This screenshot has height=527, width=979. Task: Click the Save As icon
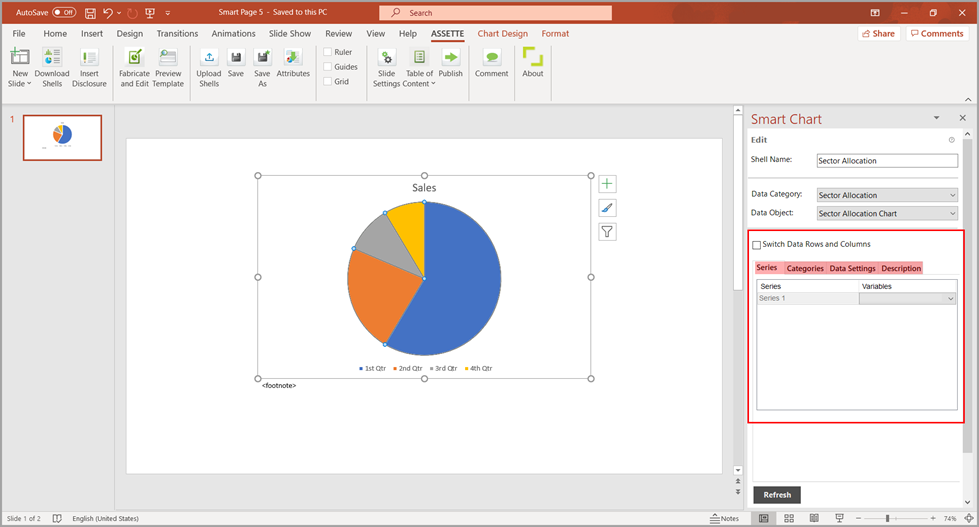(x=262, y=57)
